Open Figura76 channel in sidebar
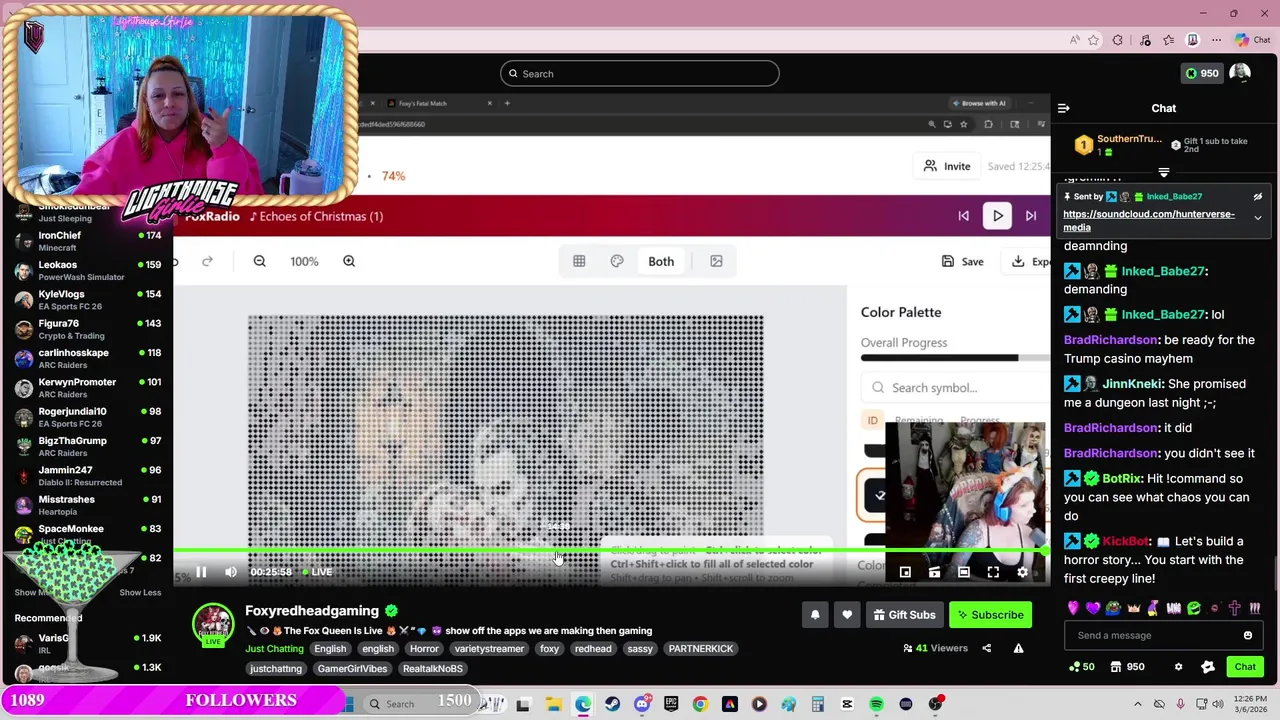Image resolution: width=1280 pixels, height=720 pixels. (x=87, y=329)
